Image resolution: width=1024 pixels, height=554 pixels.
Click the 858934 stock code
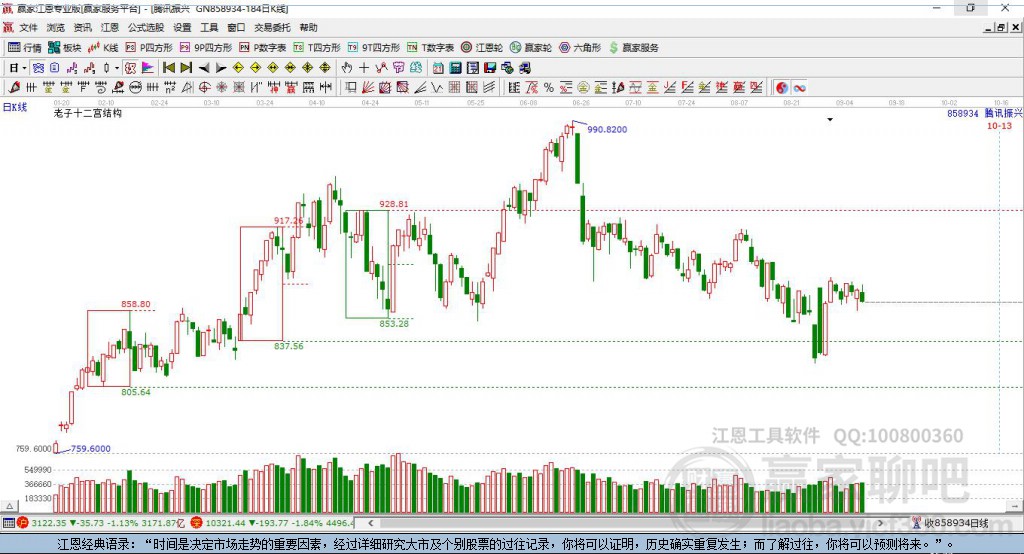pos(963,114)
